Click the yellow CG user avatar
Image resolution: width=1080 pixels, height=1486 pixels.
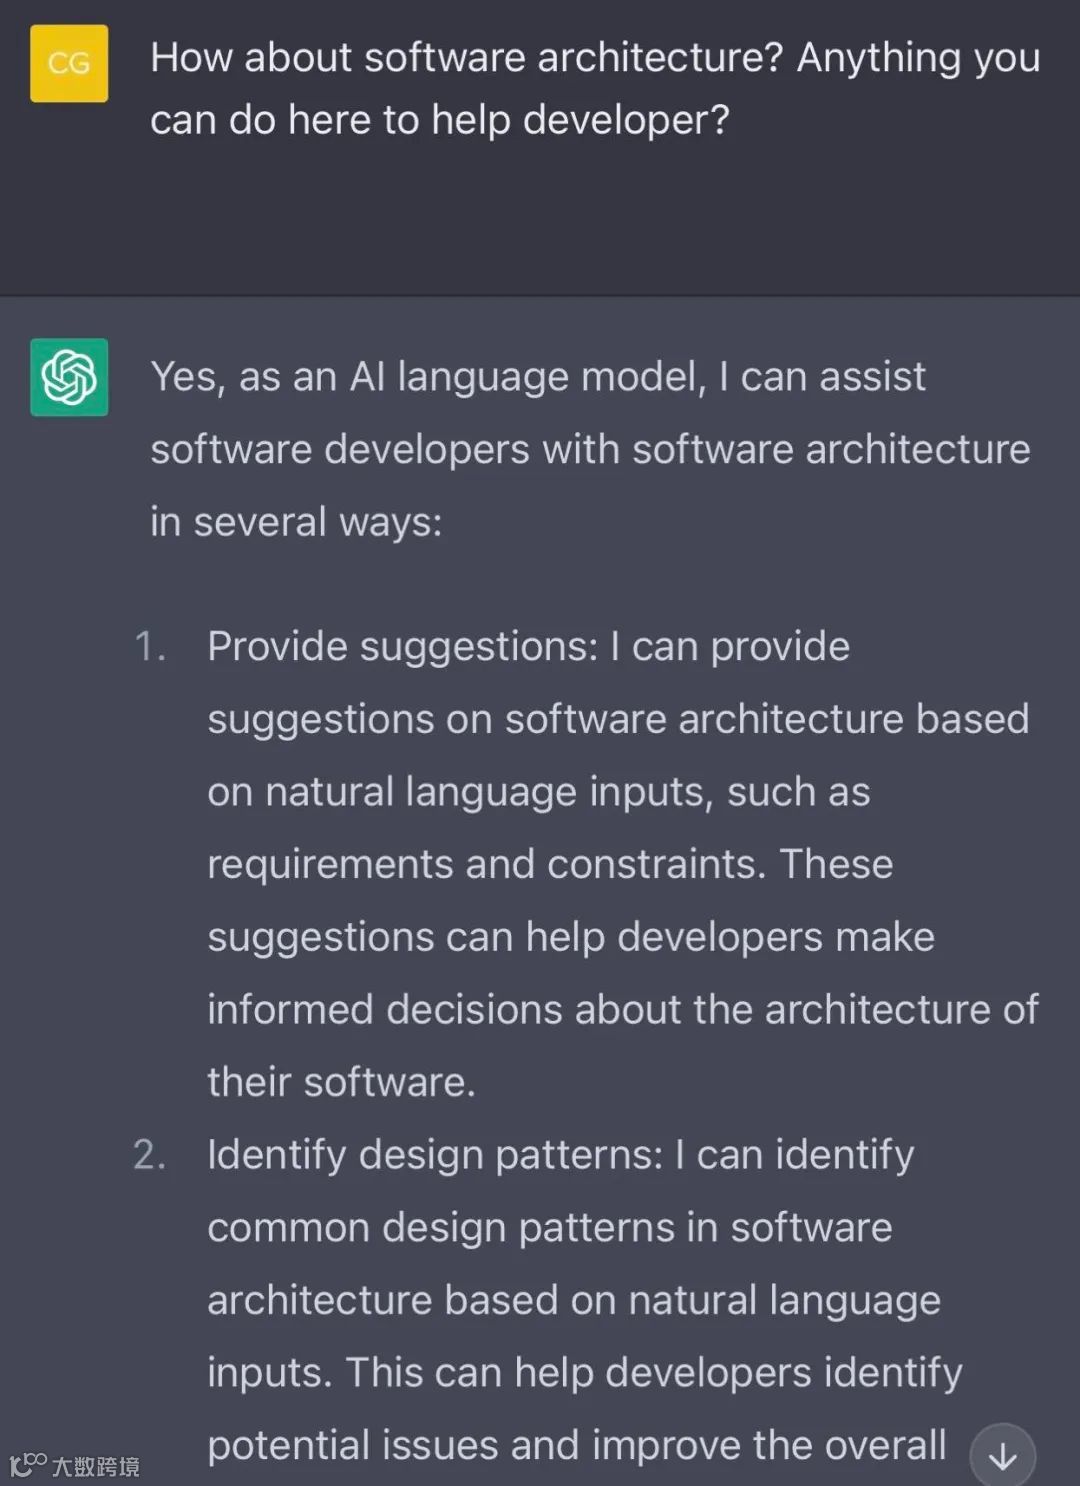69,64
